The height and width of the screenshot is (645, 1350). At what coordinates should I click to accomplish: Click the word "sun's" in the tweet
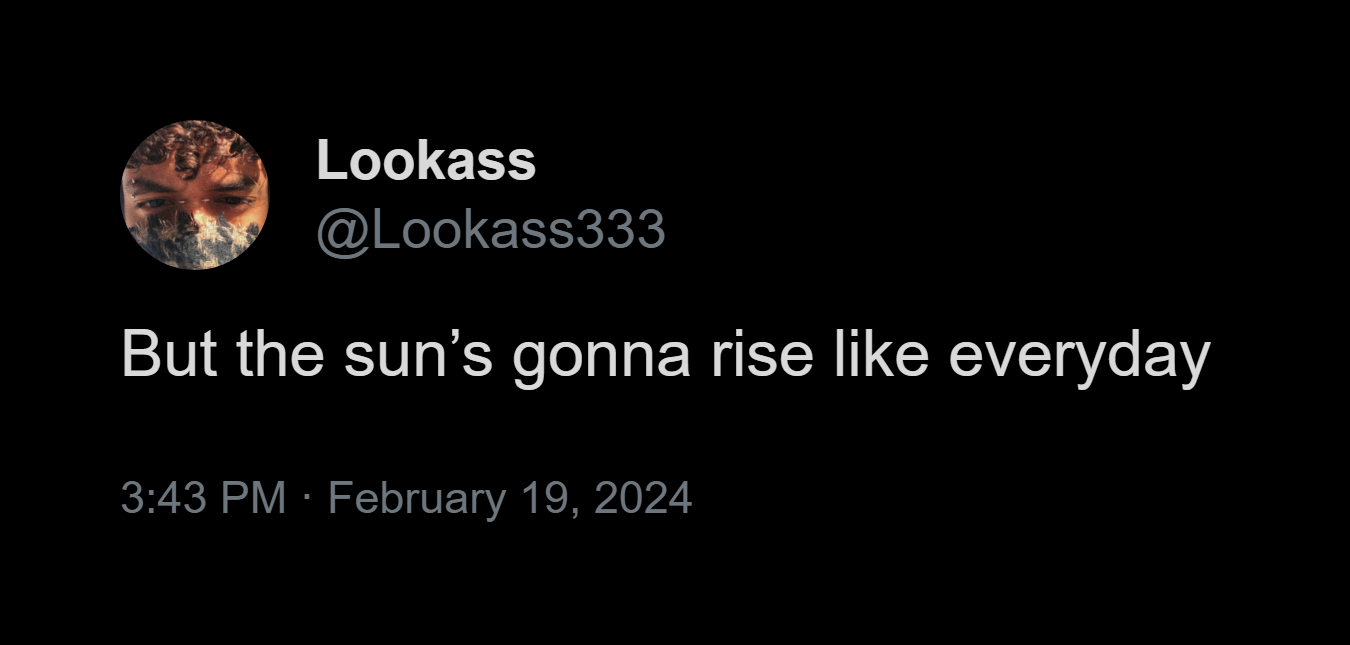pyautogui.click(x=419, y=354)
